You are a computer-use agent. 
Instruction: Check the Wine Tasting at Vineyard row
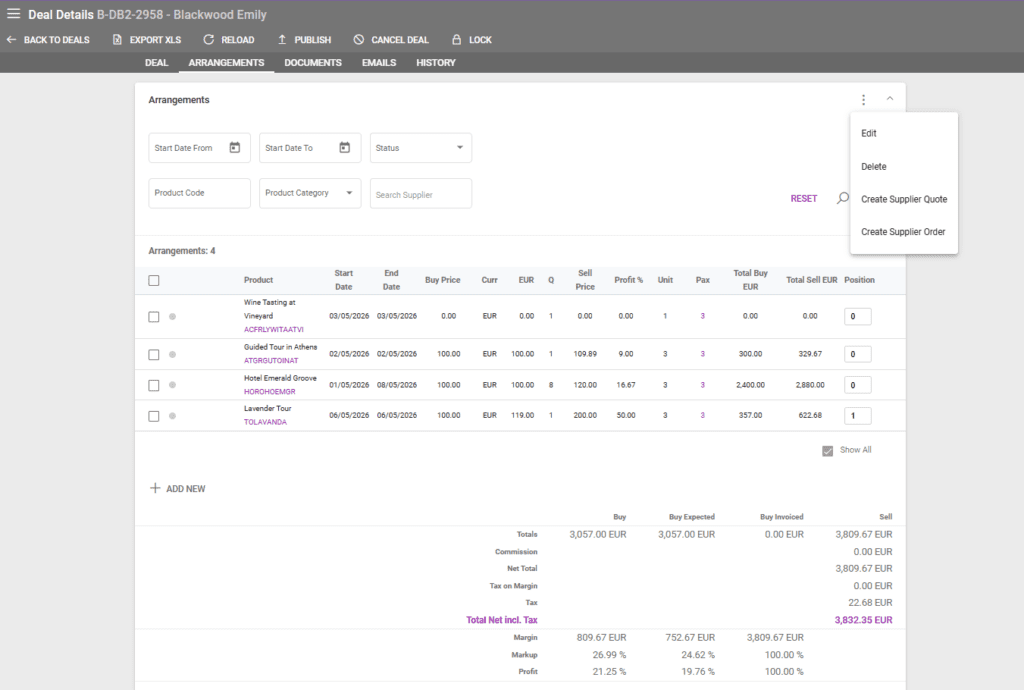154,317
